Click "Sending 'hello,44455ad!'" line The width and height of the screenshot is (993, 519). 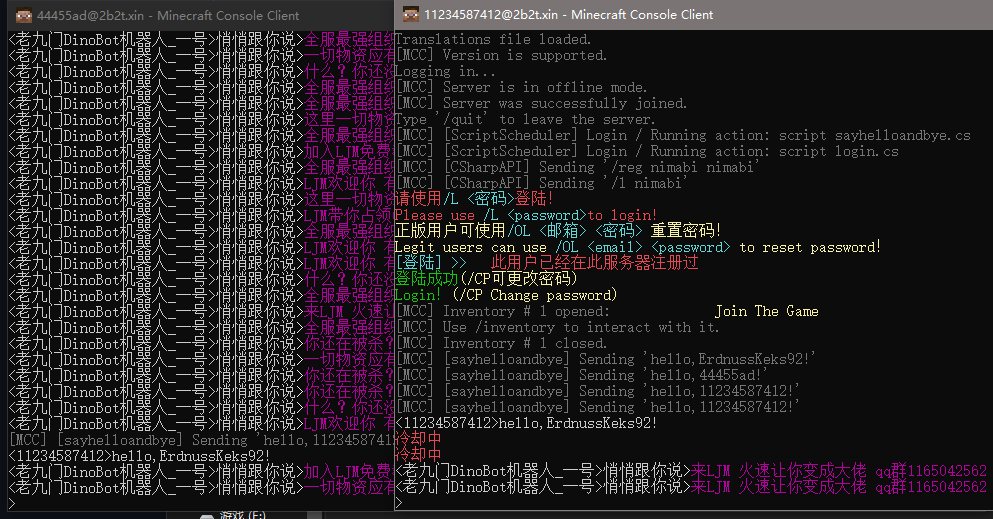click(581, 375)
